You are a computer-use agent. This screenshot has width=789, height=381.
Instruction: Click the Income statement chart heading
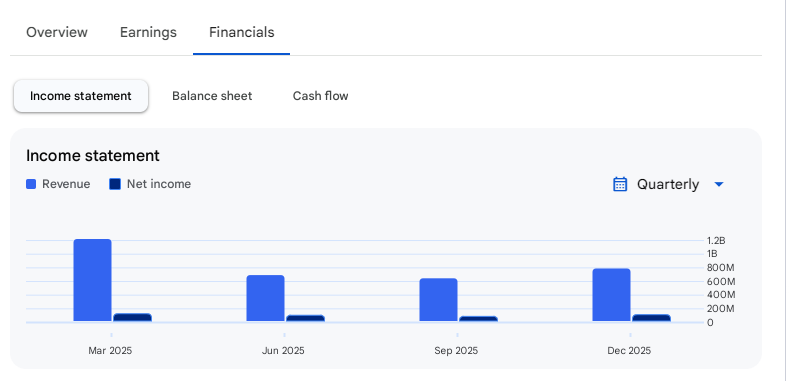(x=93, y=156)
